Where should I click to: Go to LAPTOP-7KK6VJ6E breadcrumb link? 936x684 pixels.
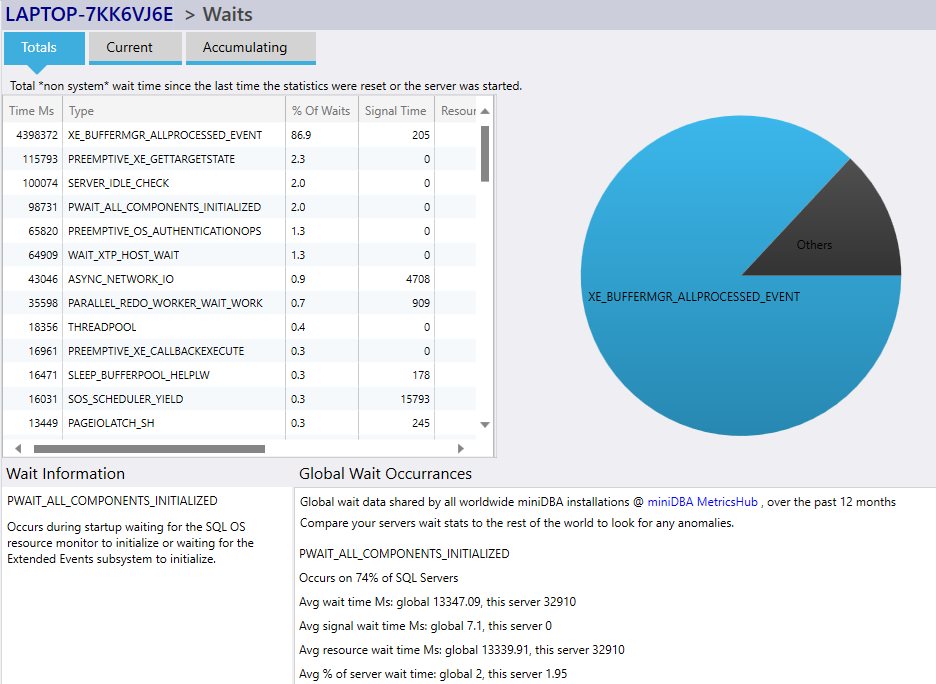[90, 14]
